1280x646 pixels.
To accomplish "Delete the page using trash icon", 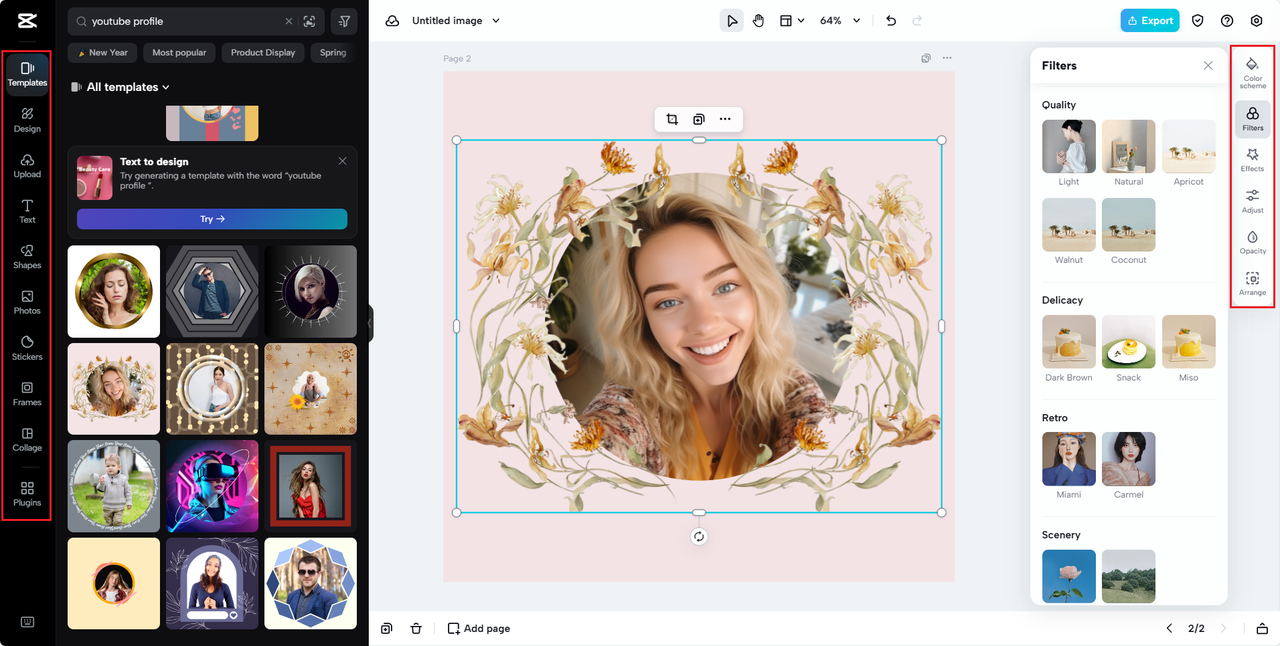I will [416, 628].
